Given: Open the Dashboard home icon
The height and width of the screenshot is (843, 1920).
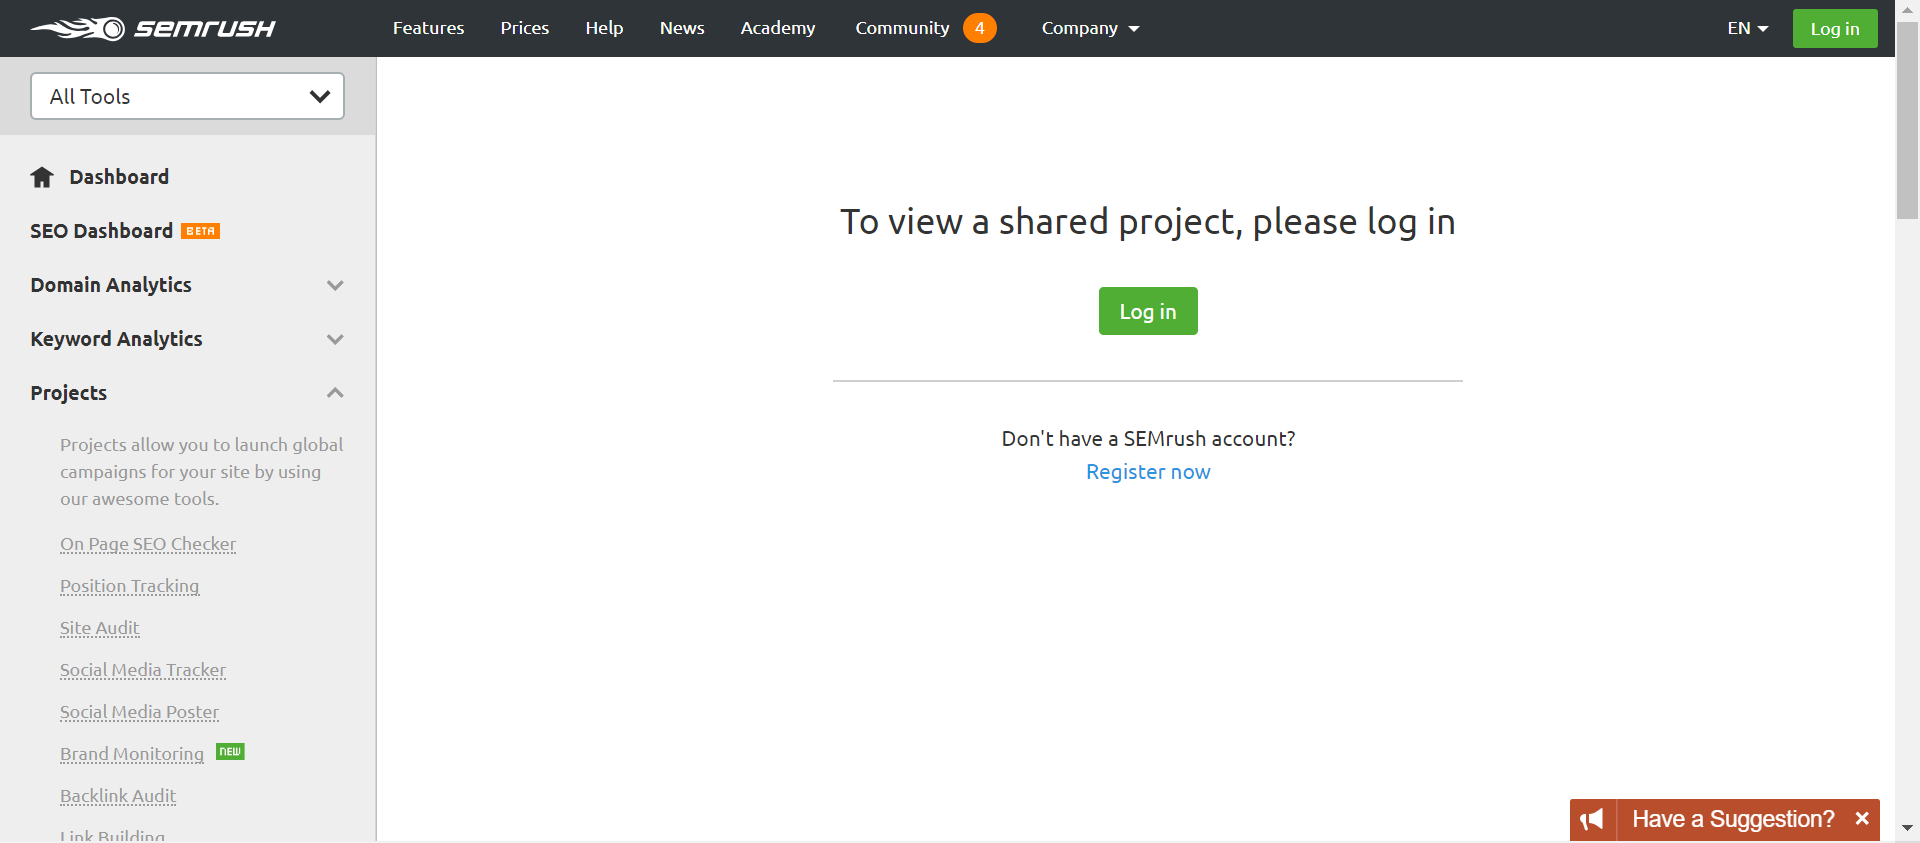Looking at the screenshot, I should pyautogui.click(x=42, y=177).
